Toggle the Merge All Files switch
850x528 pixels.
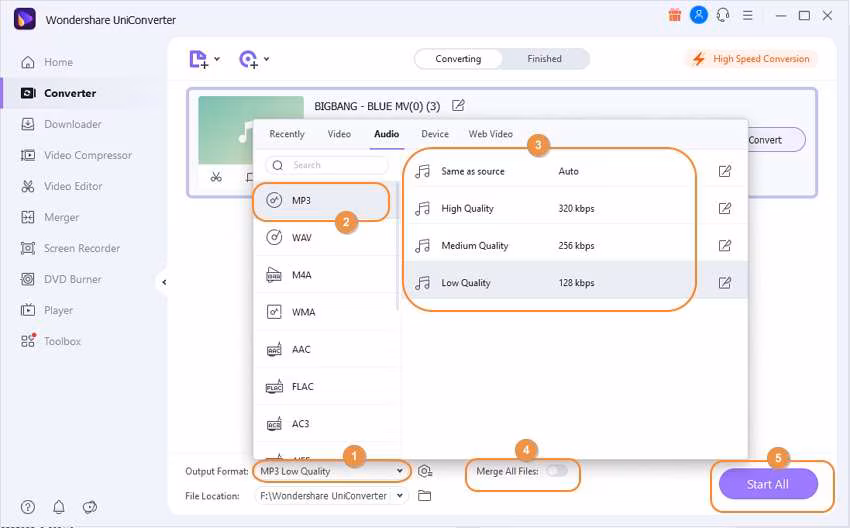pos(557,471)
